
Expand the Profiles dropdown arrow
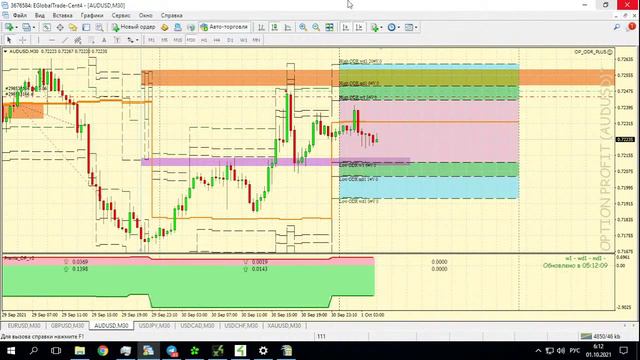(x=33, y=27)
